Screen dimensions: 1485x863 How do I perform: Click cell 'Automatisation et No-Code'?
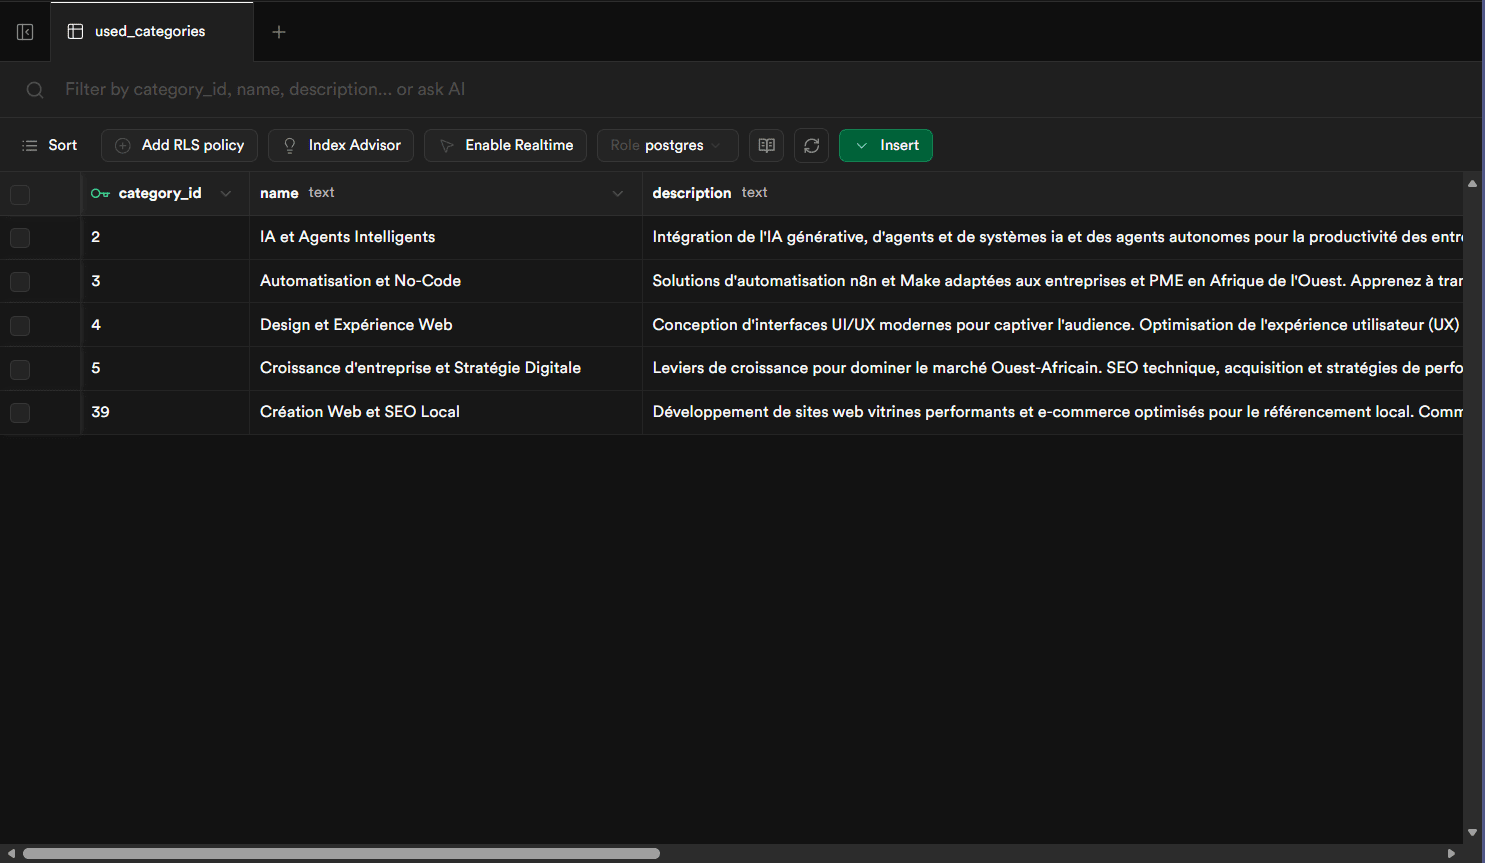click(x=446, y=281)
